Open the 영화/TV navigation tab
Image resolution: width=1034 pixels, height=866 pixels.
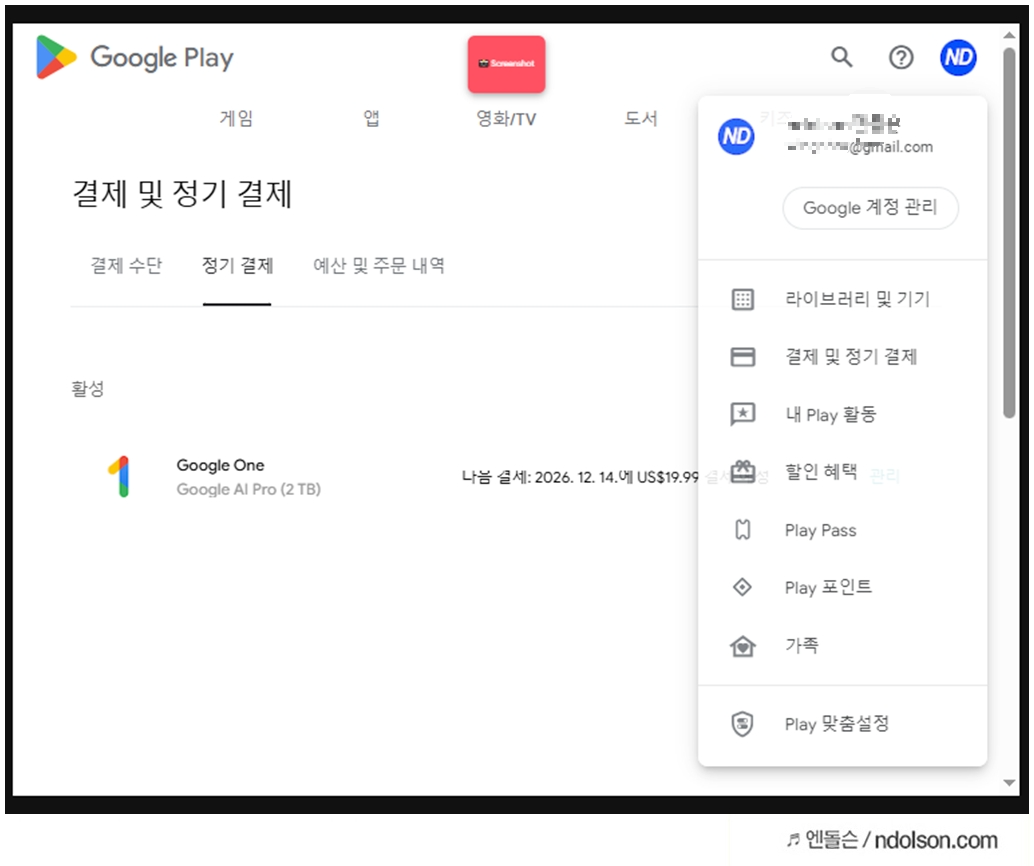(506, 119)
